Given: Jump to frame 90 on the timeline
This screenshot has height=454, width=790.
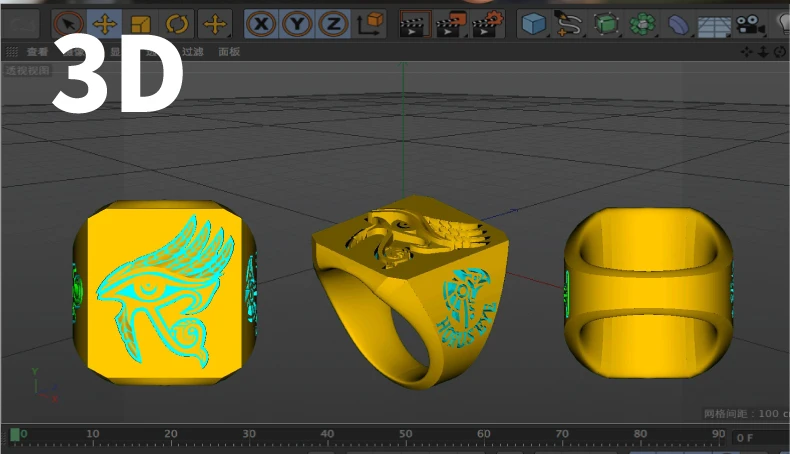Looking at the screenshot, I should tap(718, 434).
